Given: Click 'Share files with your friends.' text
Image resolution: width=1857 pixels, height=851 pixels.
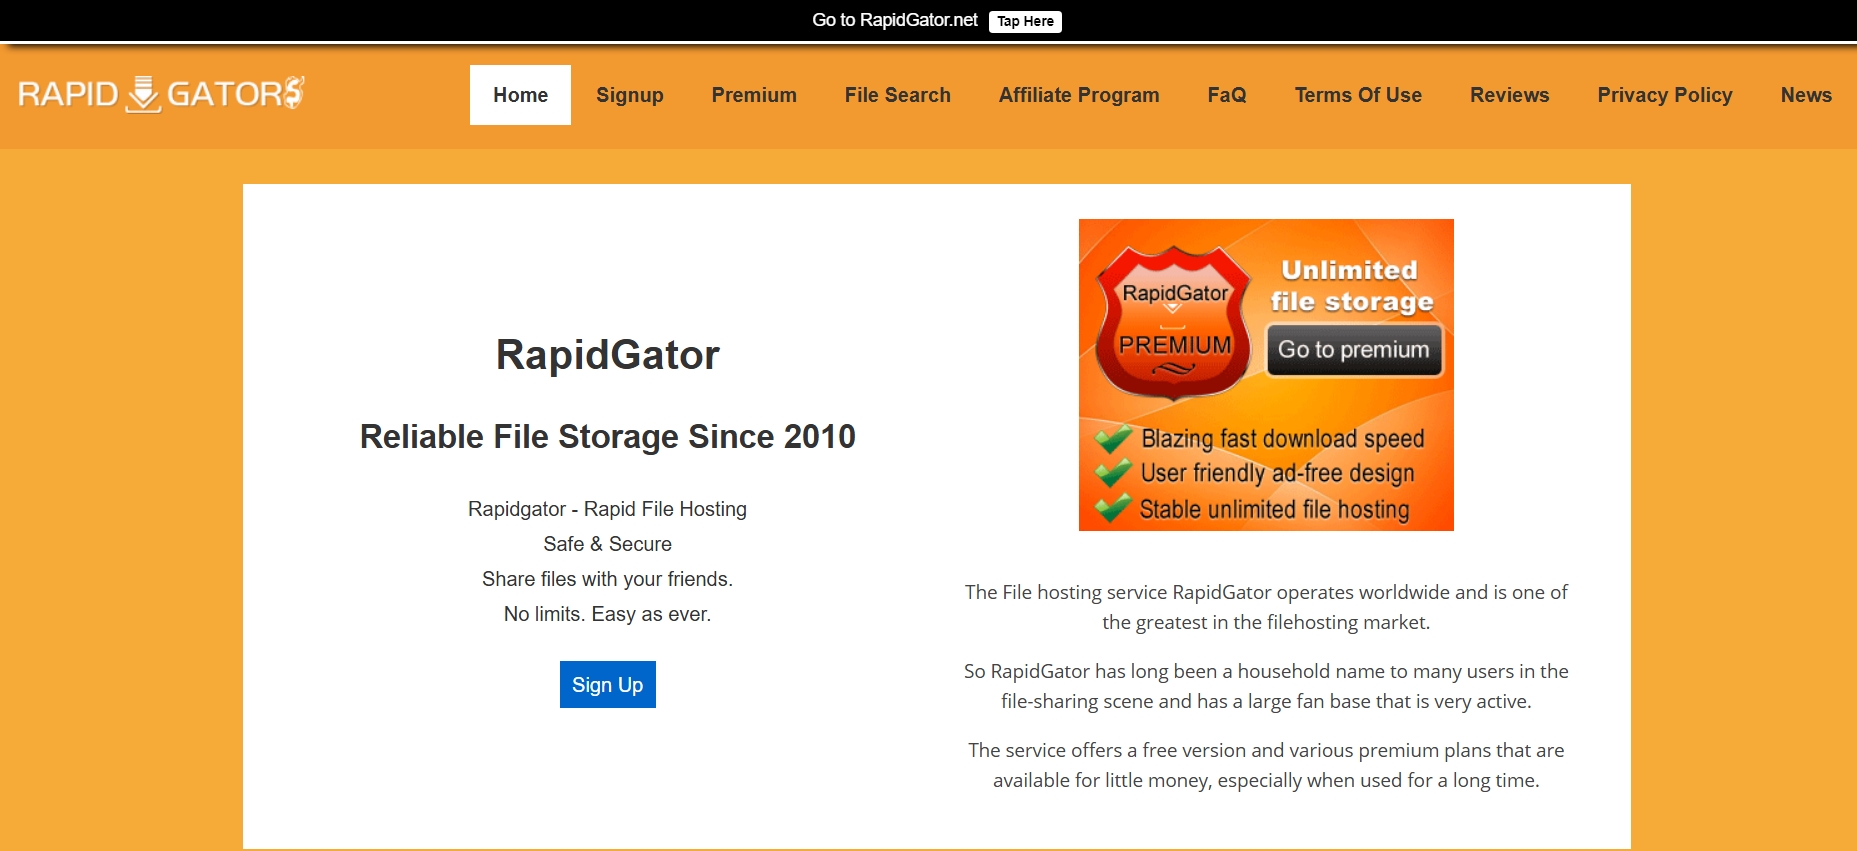Looking at the screenshot, I should 608,579.
